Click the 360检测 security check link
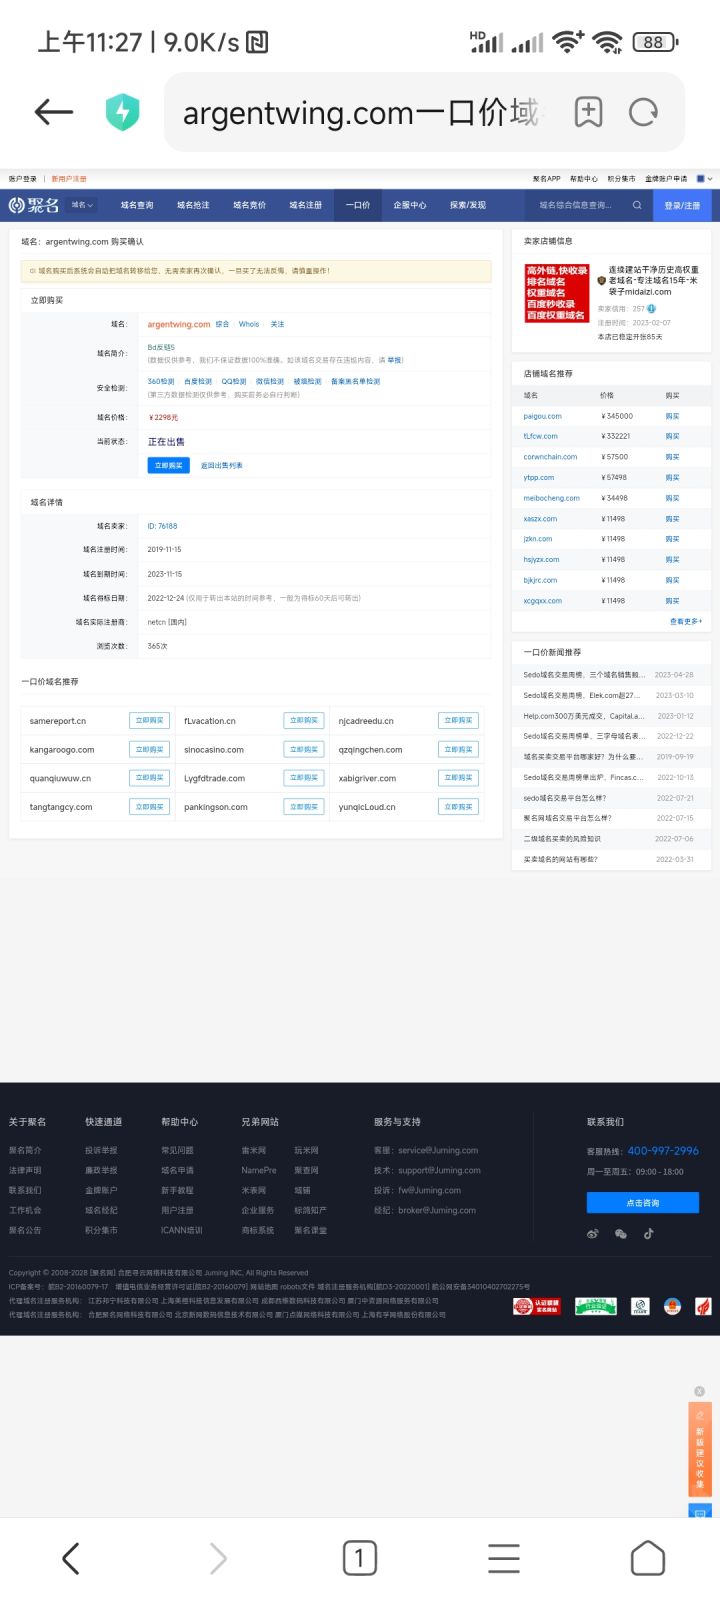 161,381
